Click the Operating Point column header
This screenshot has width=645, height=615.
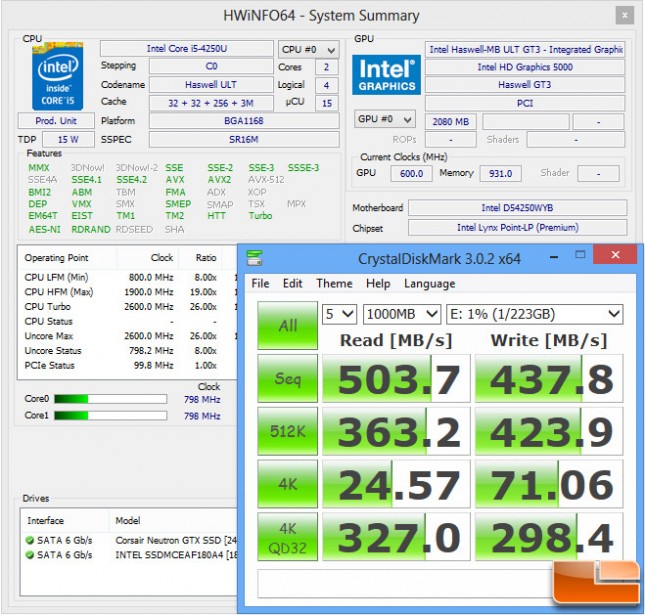[x=67, y=258]
